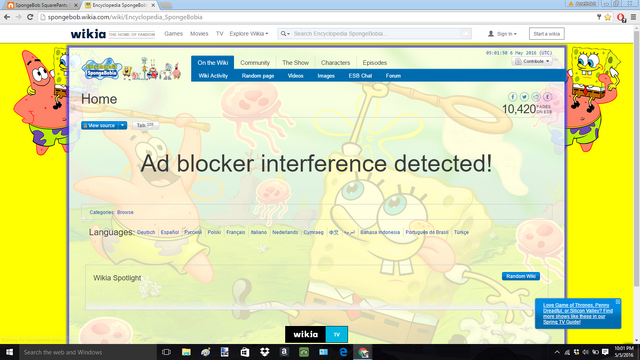Viewport: 640px width, 360px height.
Task: Open Task View on the taskbar
Action: click(166, 352)
